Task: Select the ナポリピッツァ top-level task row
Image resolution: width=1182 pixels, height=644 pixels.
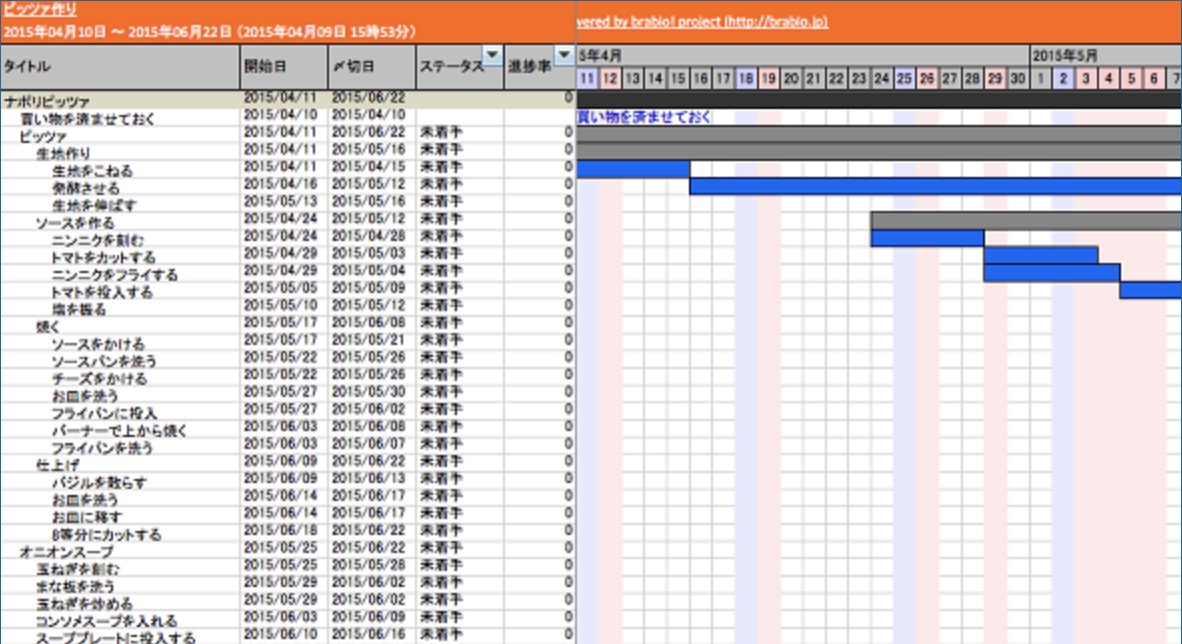Action: [x=288, y=100]
